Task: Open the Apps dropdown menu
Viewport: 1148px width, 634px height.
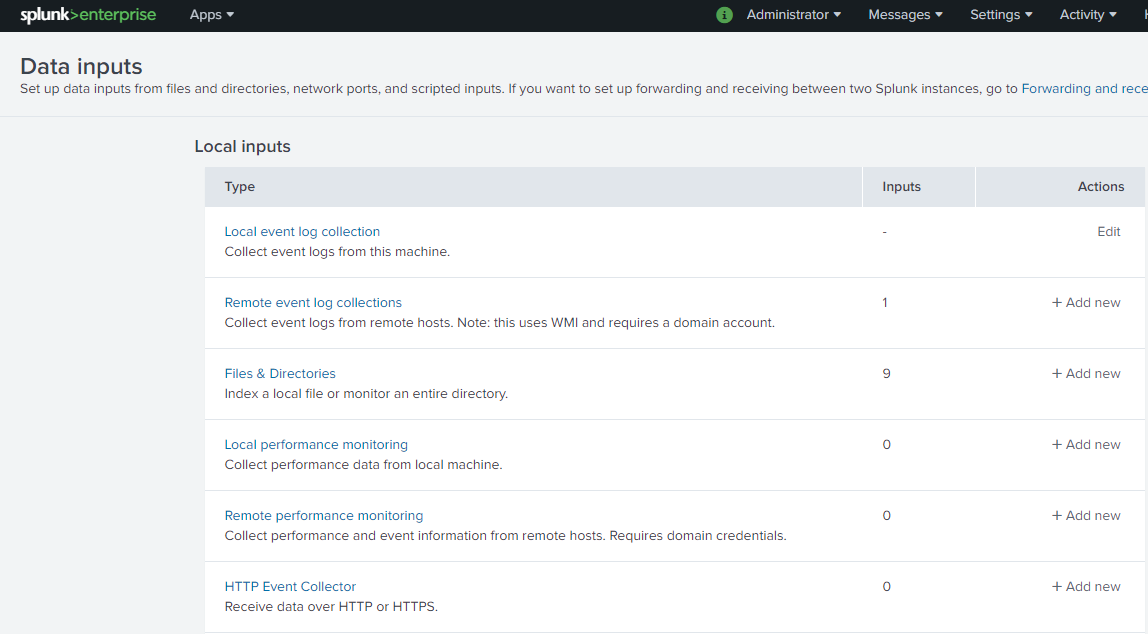Action: pyautogui.click(x=211, y=15)
